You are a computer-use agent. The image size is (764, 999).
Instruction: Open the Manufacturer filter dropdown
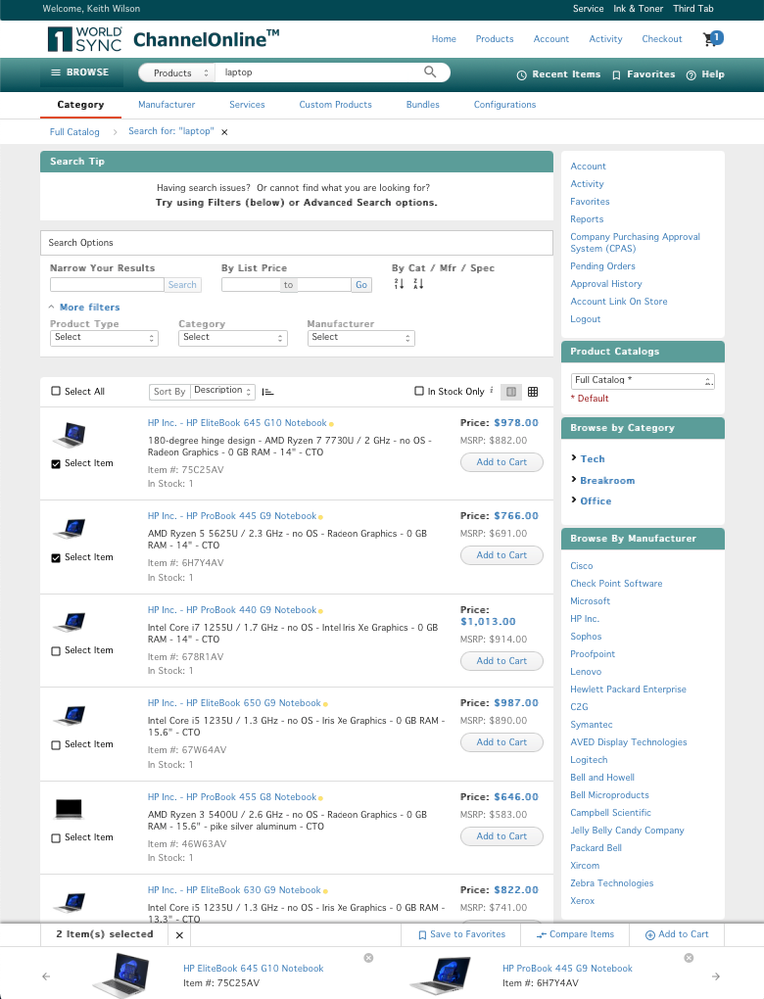coord(361,338)
